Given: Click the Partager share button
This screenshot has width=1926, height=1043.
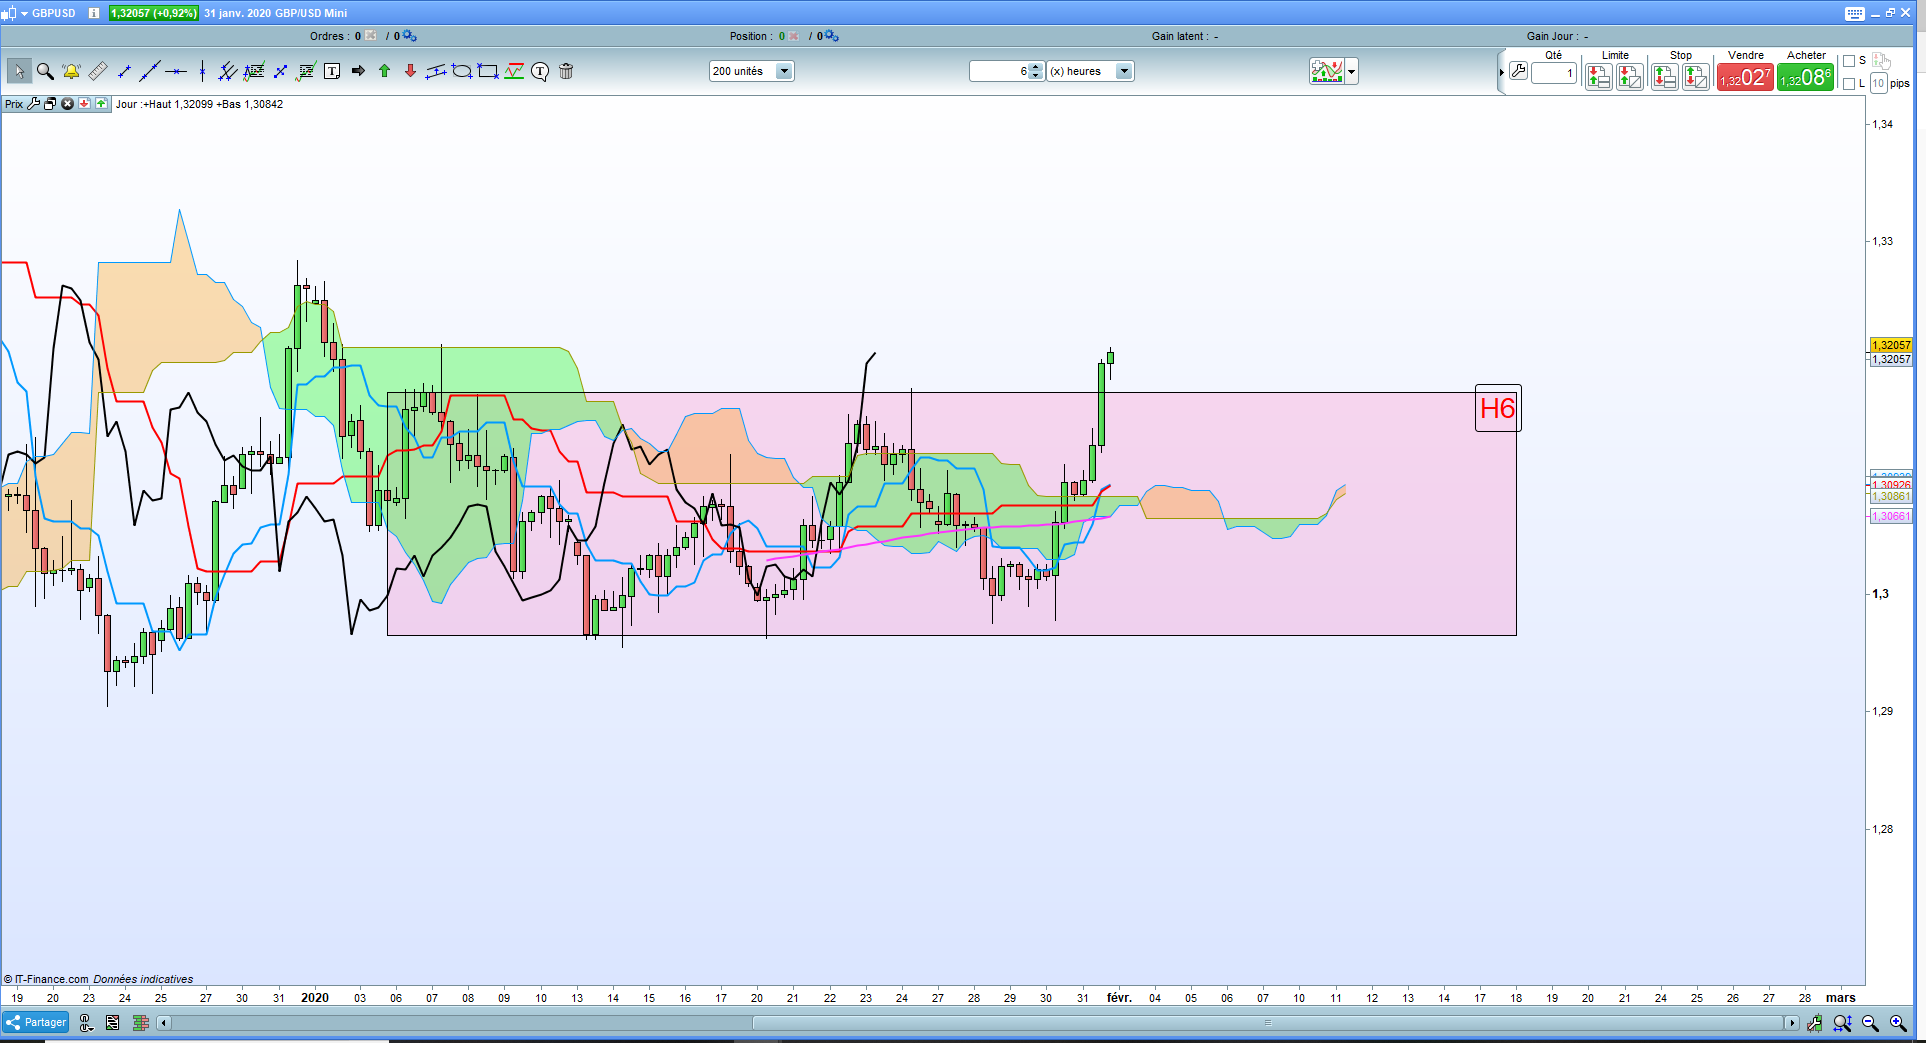Looking at the screenshot, I should tap(36, 1022).
